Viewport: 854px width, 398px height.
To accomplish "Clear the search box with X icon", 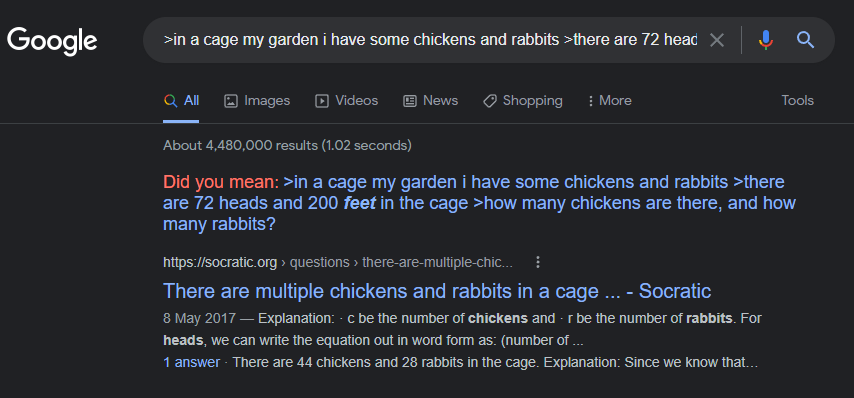I will pyautogui.click(x=717, y=40).
